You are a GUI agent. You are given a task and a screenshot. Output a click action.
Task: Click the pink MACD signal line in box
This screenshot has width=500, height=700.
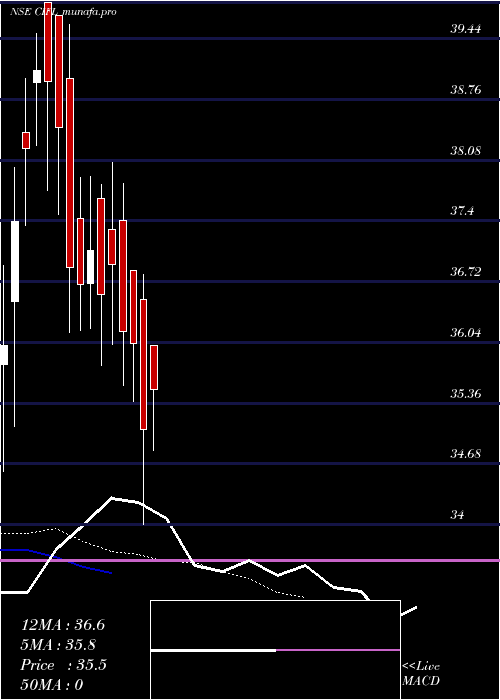pos(338,650)
